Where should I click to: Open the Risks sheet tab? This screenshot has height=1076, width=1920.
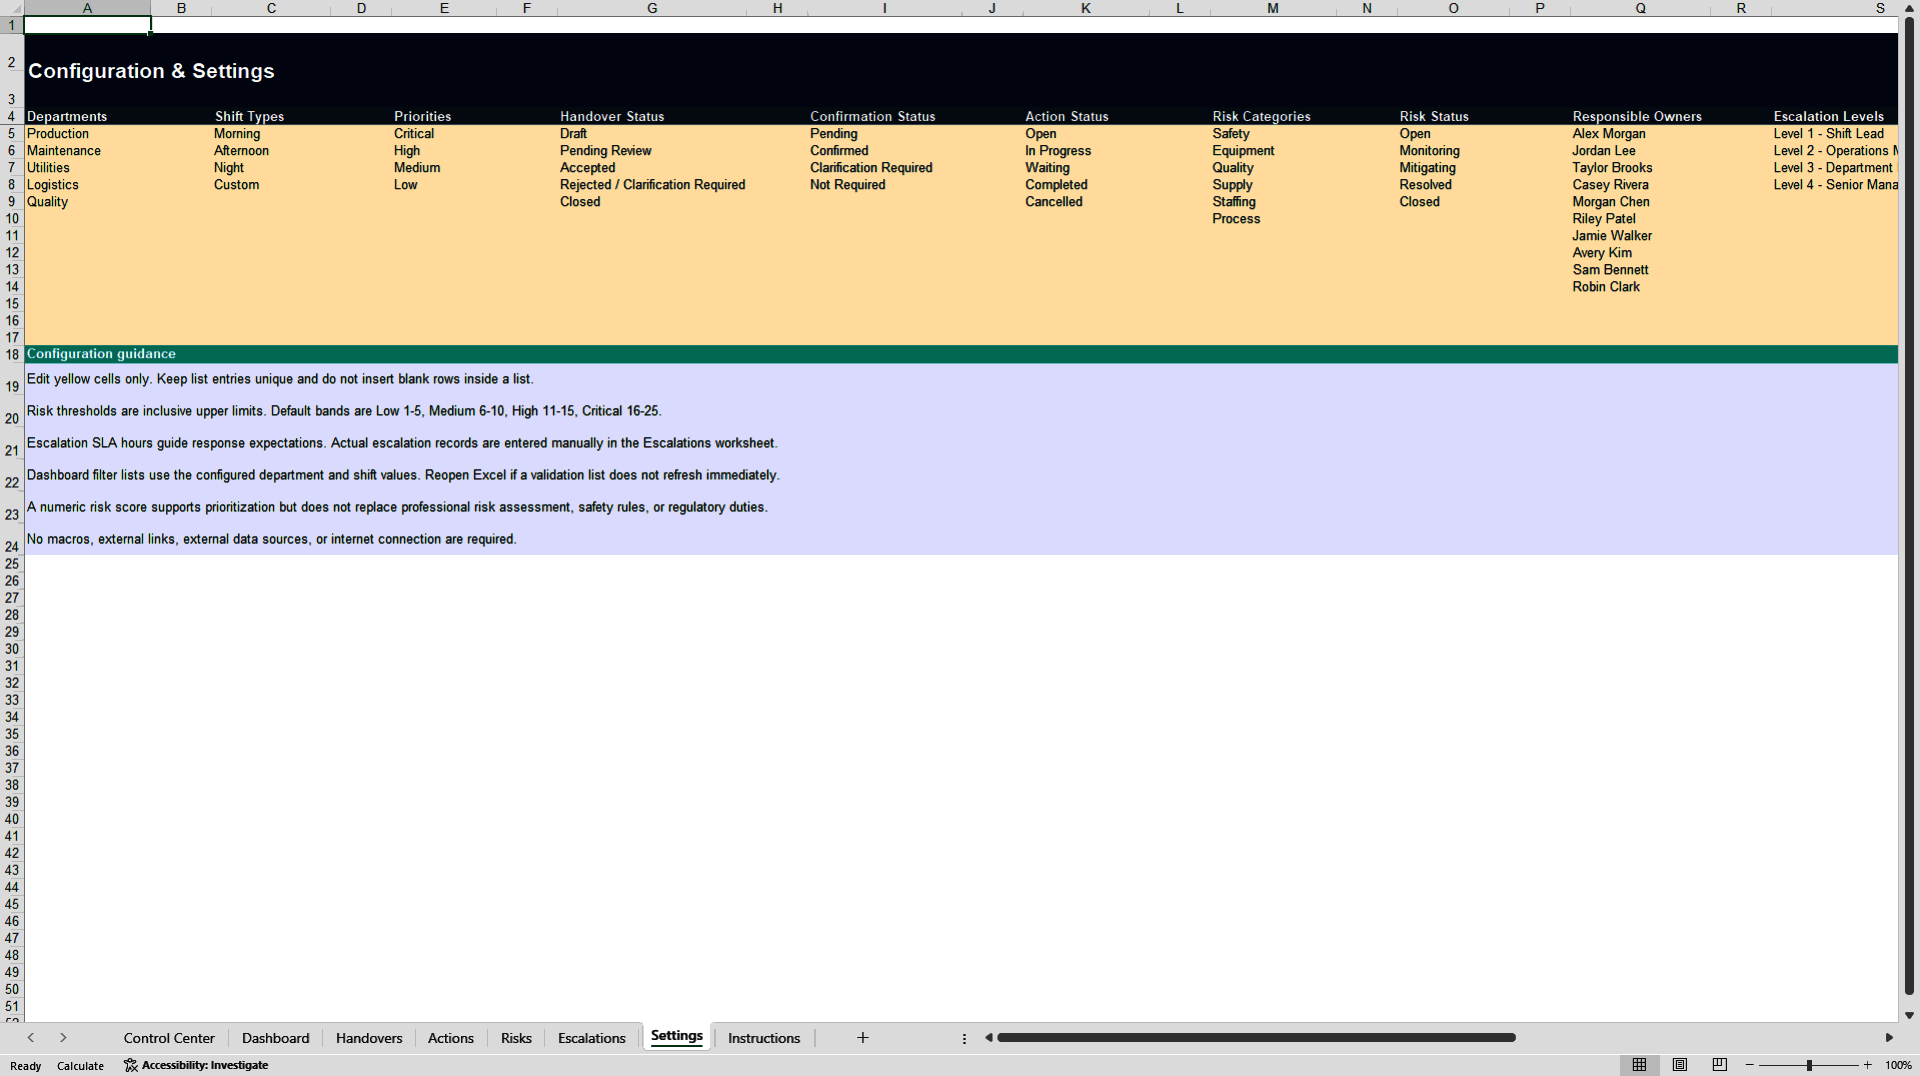pos(516,1038)
